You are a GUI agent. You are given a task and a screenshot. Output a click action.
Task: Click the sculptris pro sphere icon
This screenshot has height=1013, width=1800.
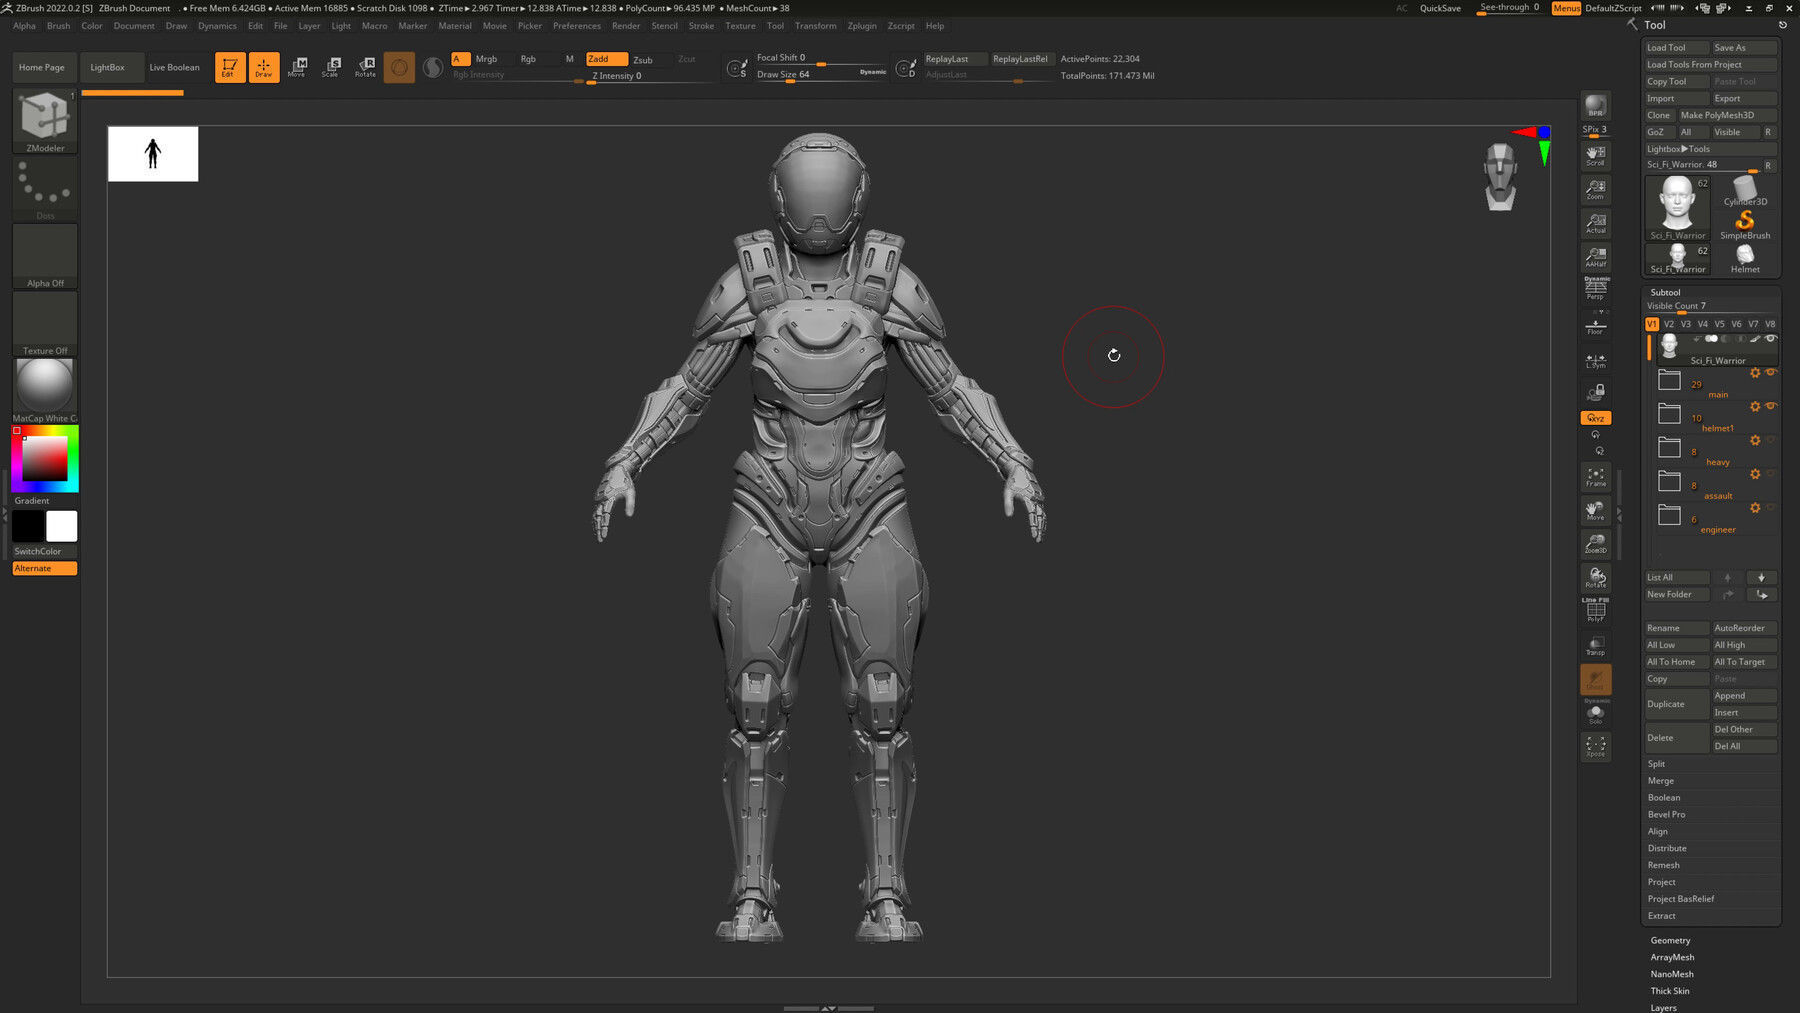pos(433,67)
